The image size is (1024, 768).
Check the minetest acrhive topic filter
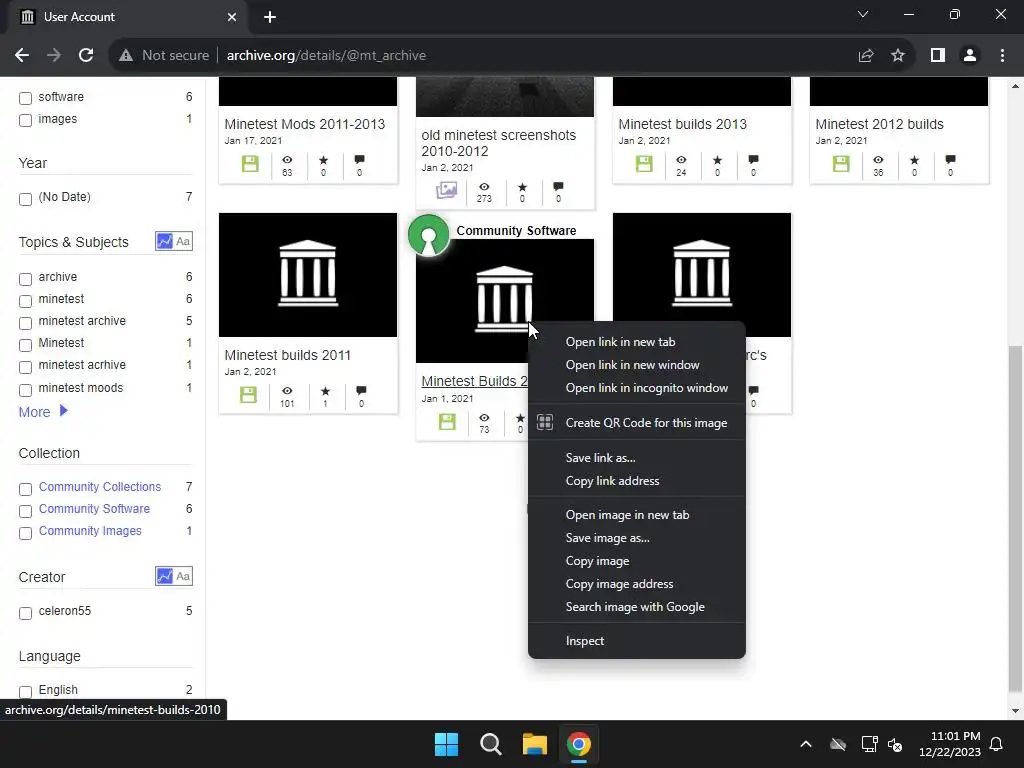[x=25, y=366]
